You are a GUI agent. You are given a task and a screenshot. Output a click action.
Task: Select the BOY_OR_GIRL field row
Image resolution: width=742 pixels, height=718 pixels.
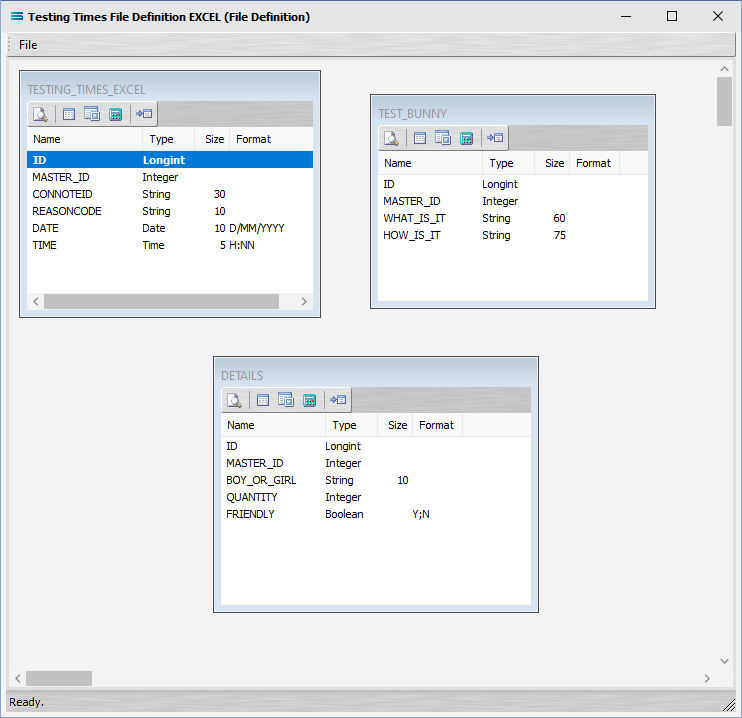coord(376,480)
